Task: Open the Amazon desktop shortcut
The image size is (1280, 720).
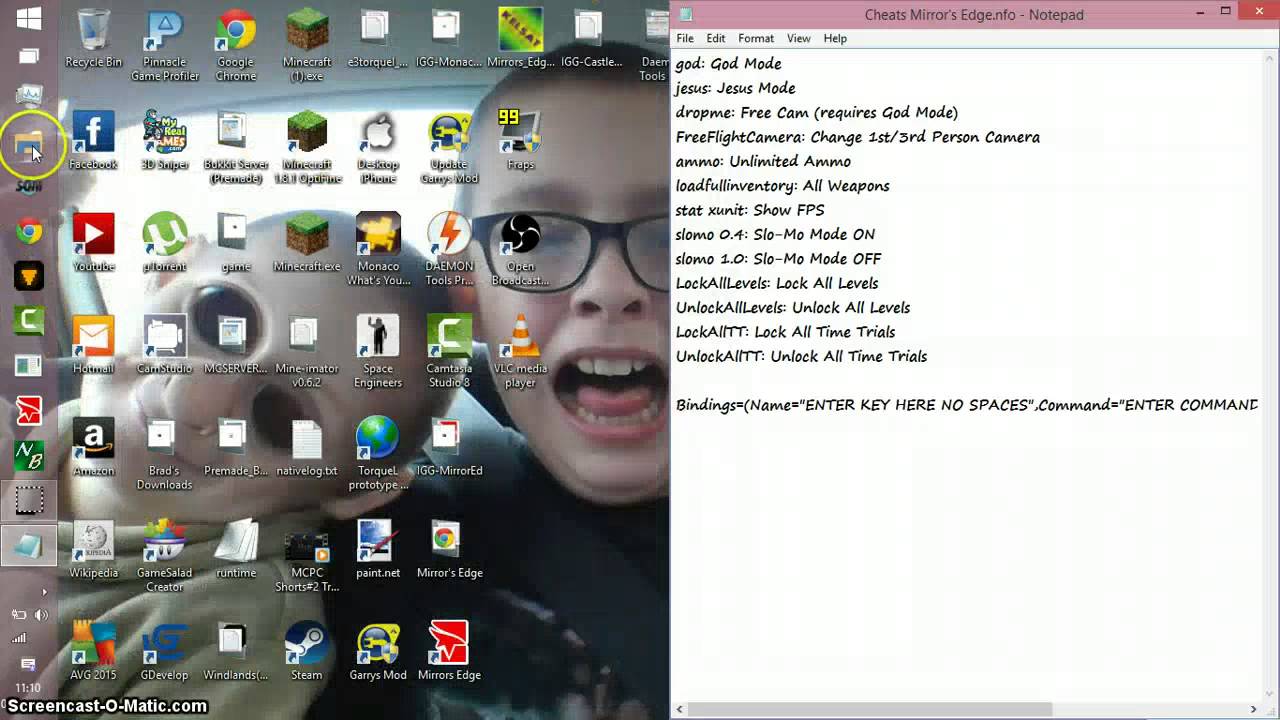Action: click(93, 446)
